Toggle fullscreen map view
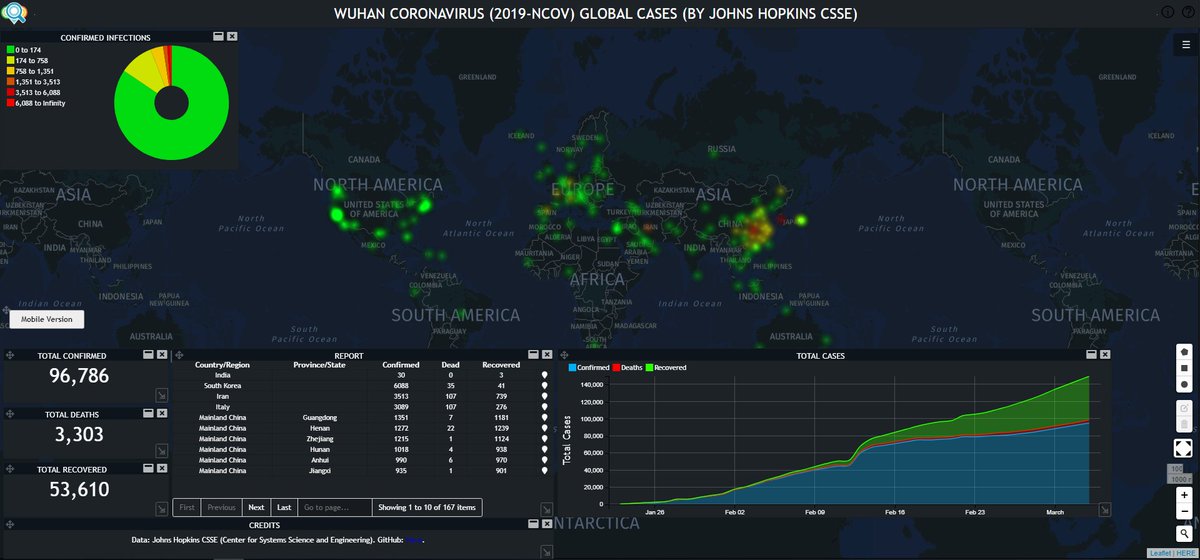The height and width of the screenshot is (560, 1200). pyautogui.click(x=1185, y=447)
